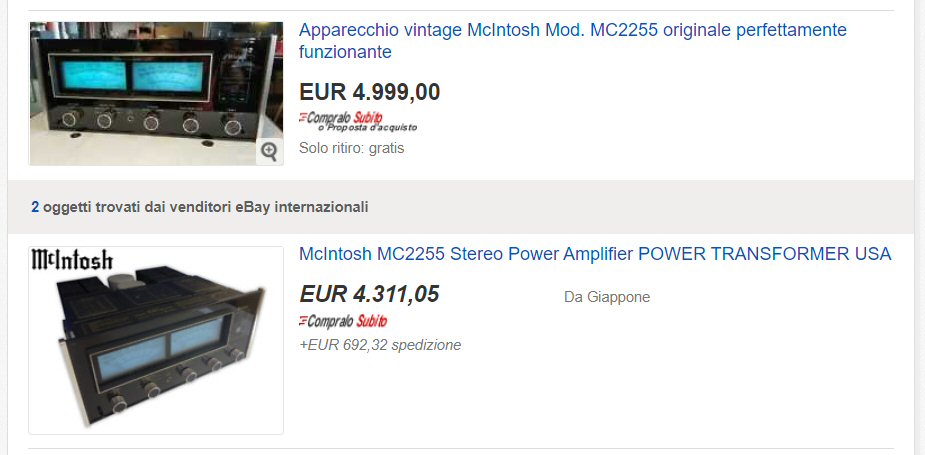Click the McIntosh logo on second listing image

[x=71, y=260]
